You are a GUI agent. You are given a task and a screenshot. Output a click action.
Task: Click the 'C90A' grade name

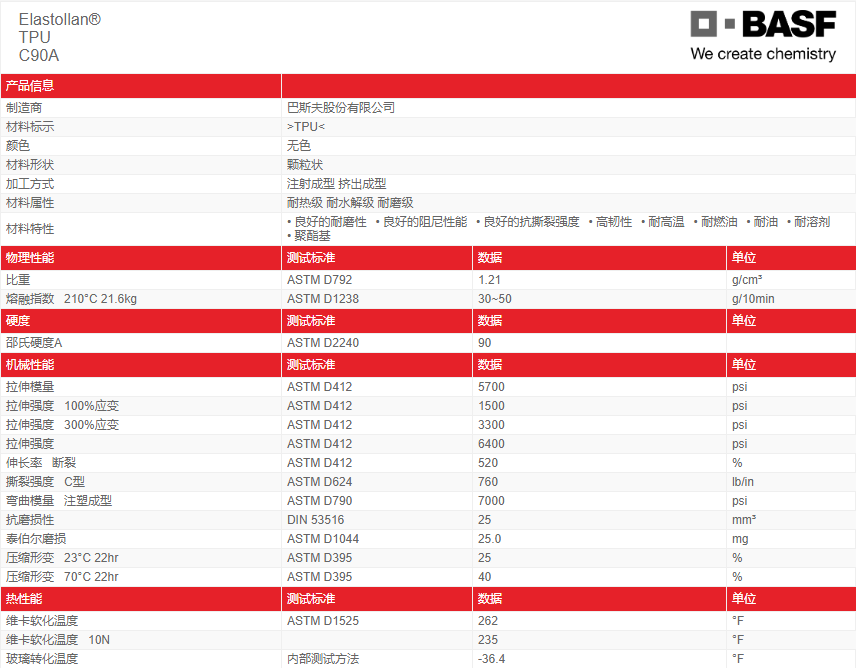39,55
